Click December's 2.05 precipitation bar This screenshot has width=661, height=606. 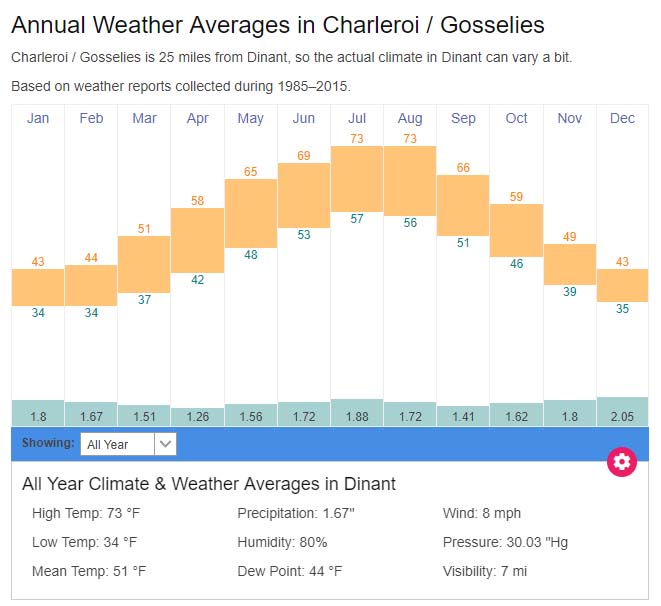[622, 412]
